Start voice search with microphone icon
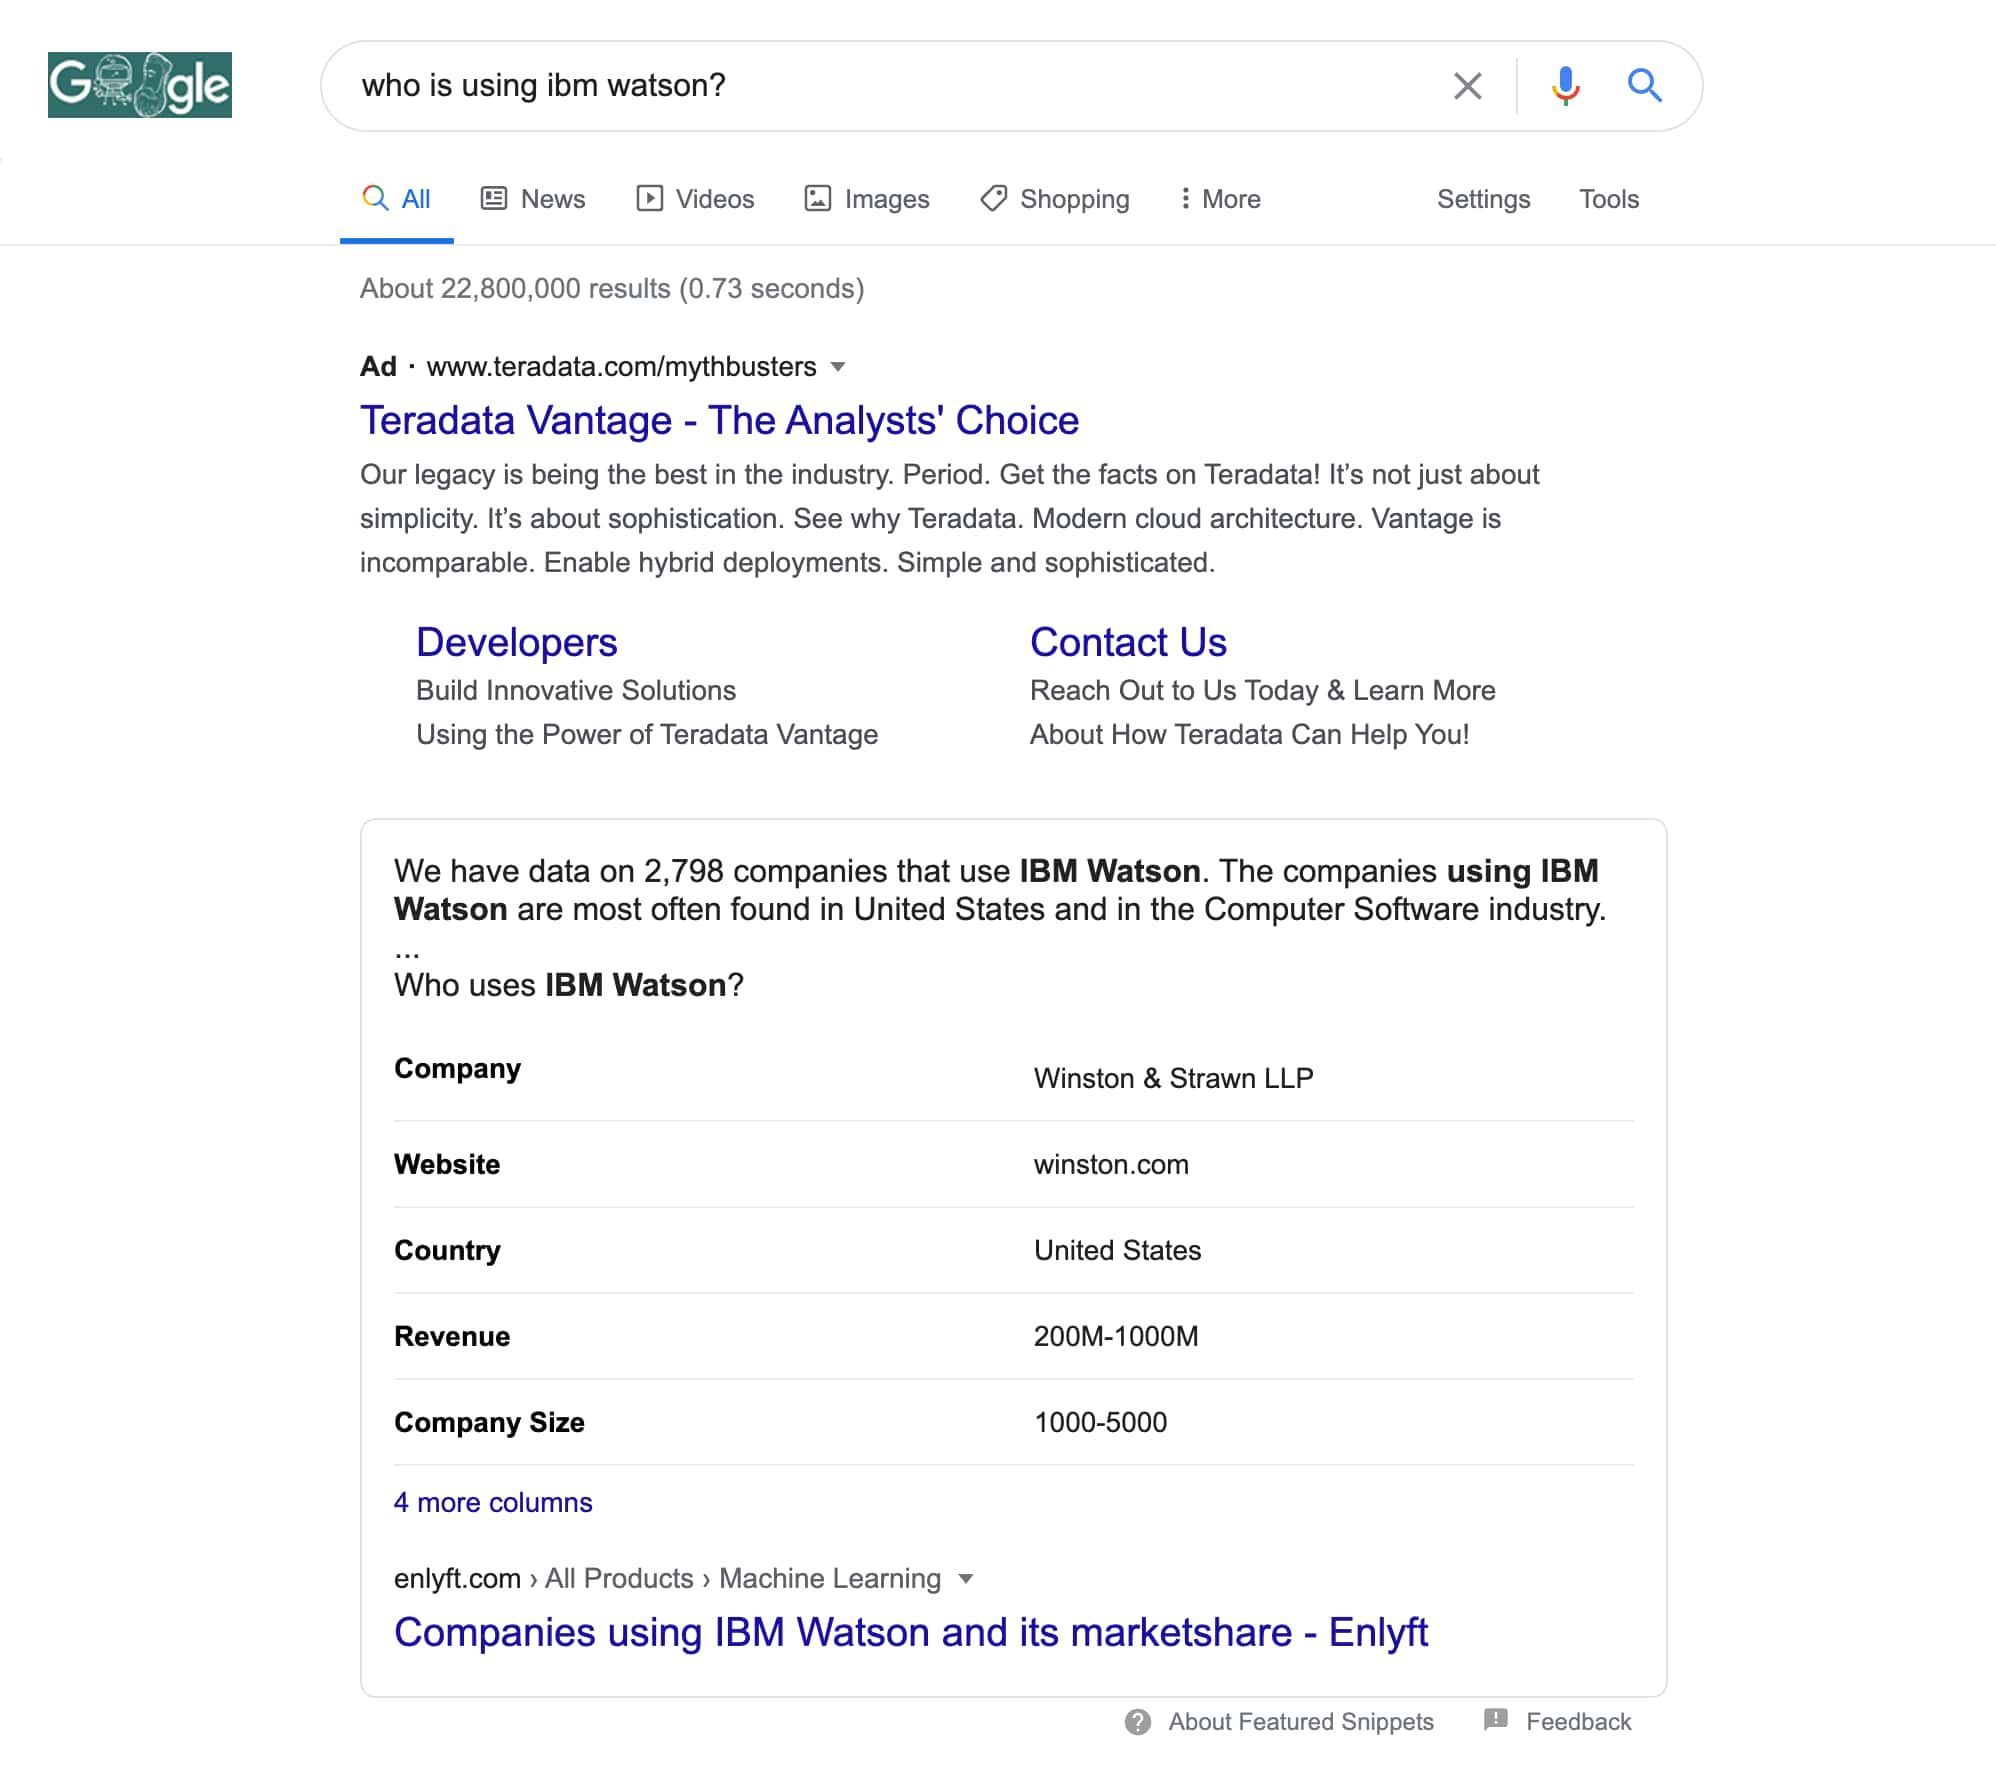 1565,86
